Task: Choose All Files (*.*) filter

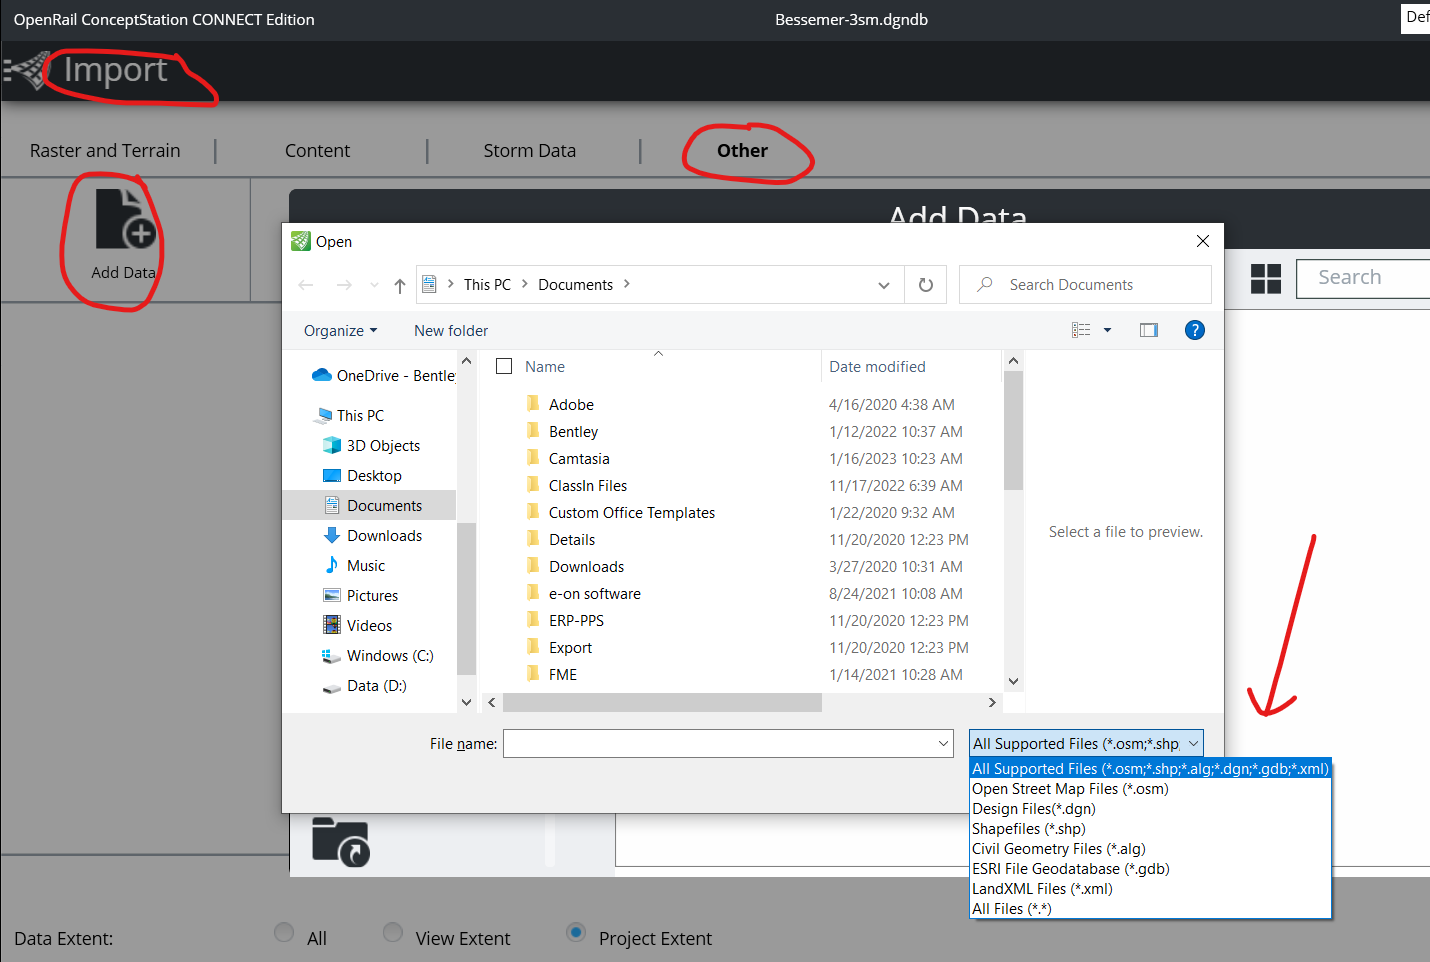Action: [x=1151, y=909]
